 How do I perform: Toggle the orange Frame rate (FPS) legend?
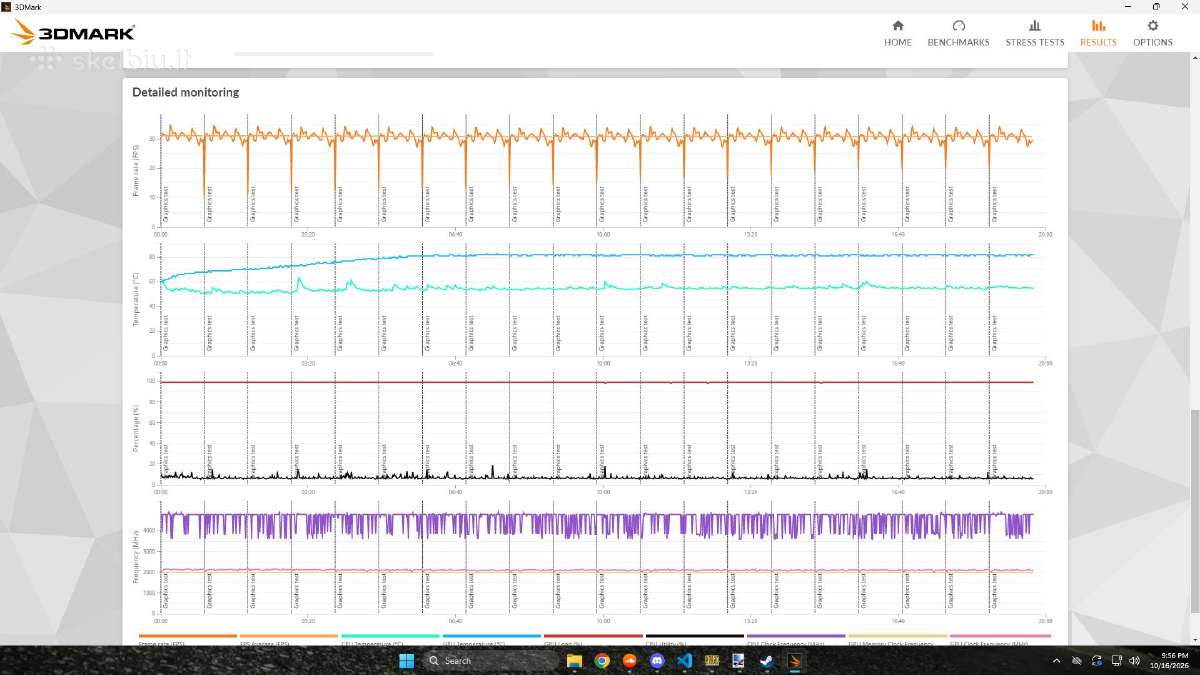click(x=188, y=640)
